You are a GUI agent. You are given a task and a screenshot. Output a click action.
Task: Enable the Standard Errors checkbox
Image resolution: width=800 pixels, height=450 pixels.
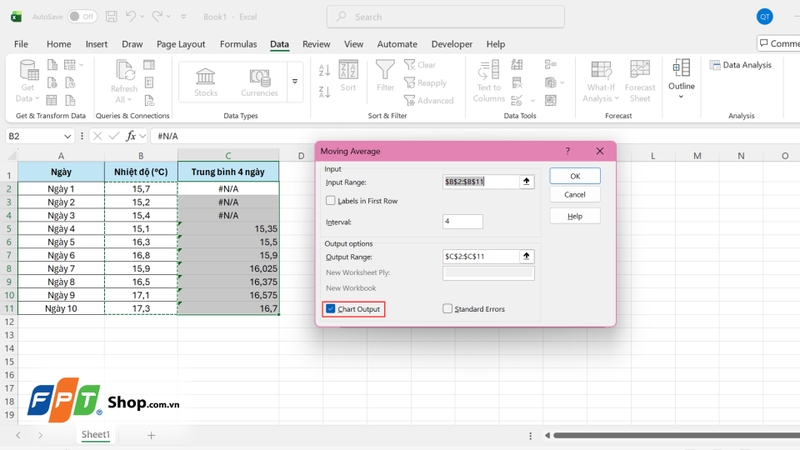pos(448,309)
